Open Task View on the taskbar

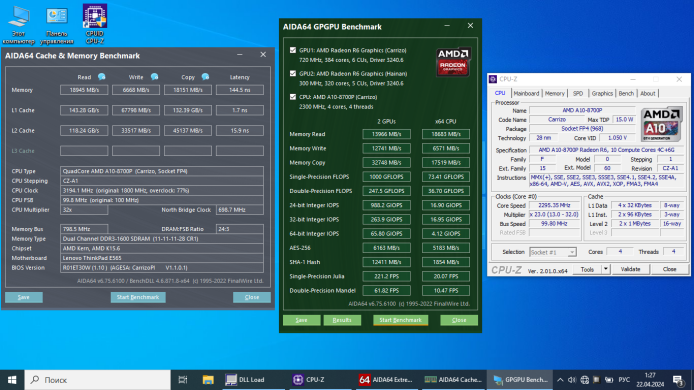tap(183, 380)
